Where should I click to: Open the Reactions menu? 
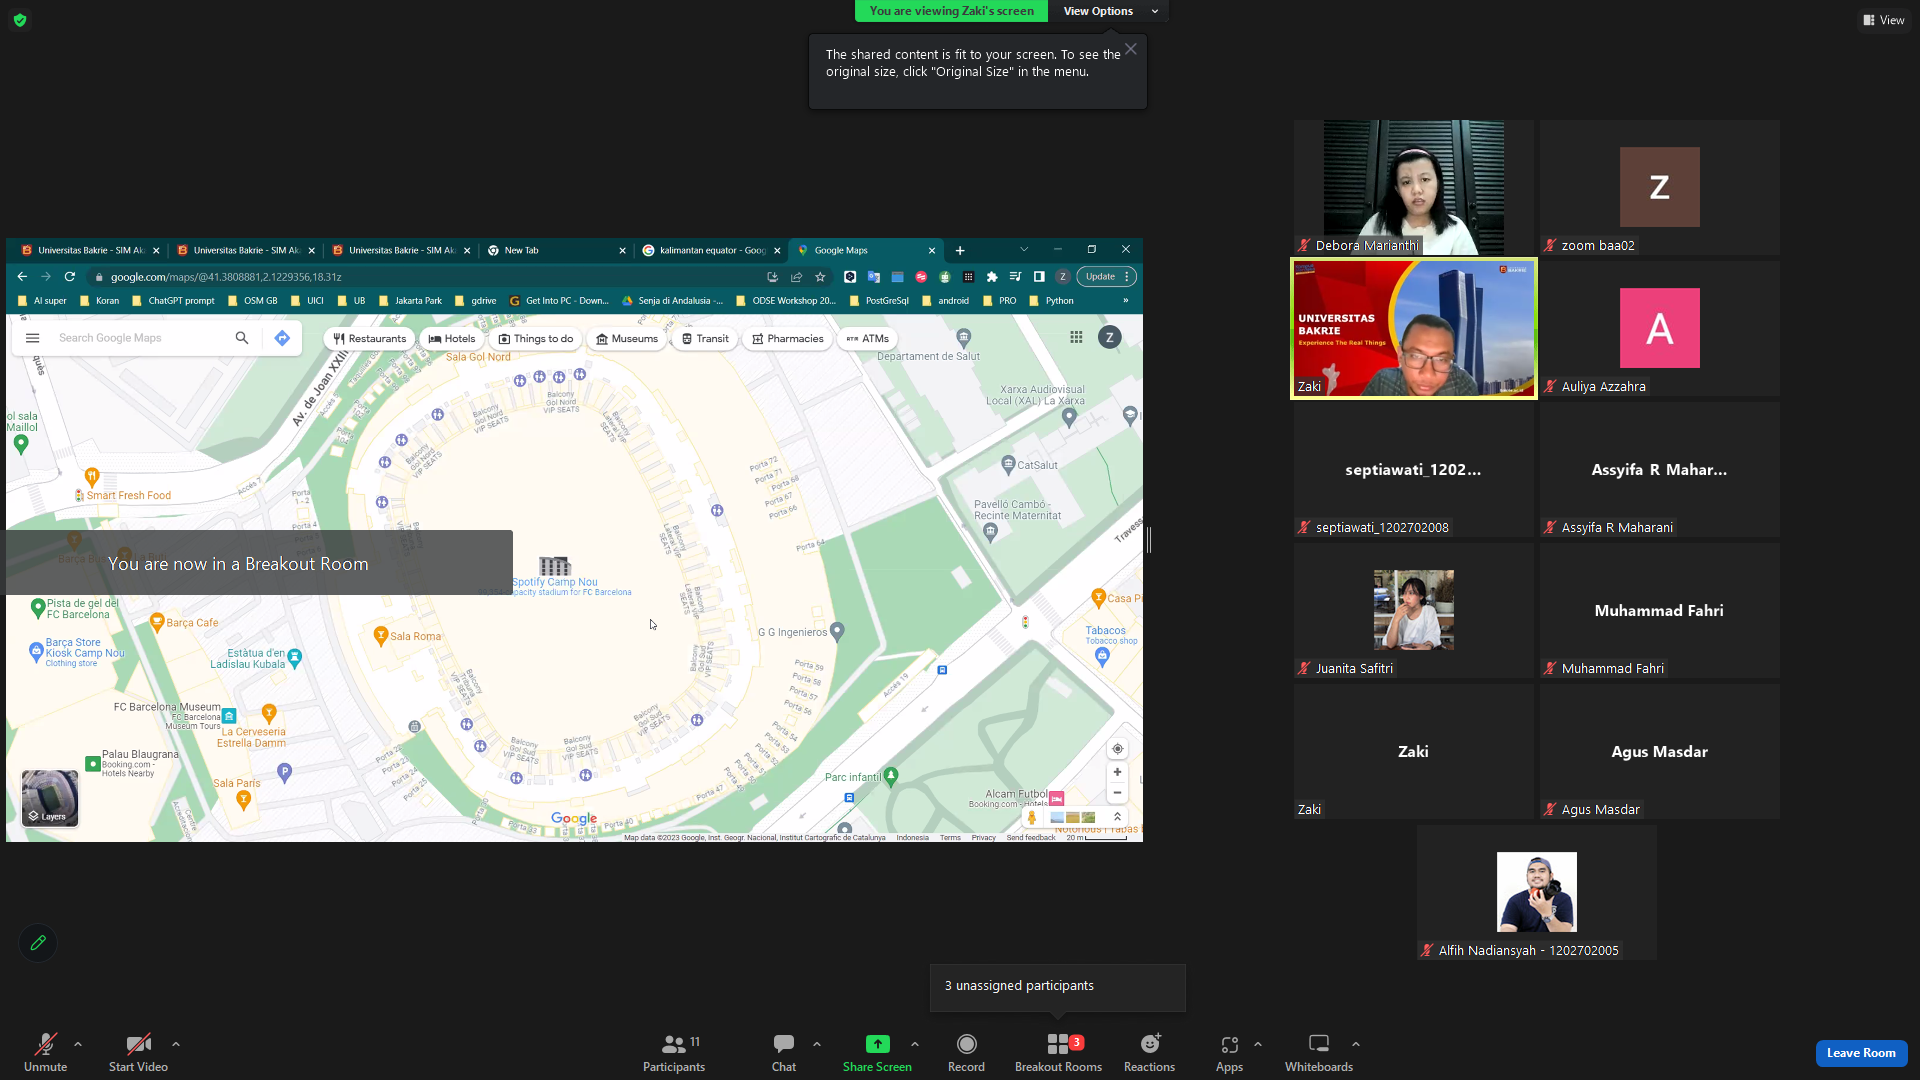point(1149,1052)
